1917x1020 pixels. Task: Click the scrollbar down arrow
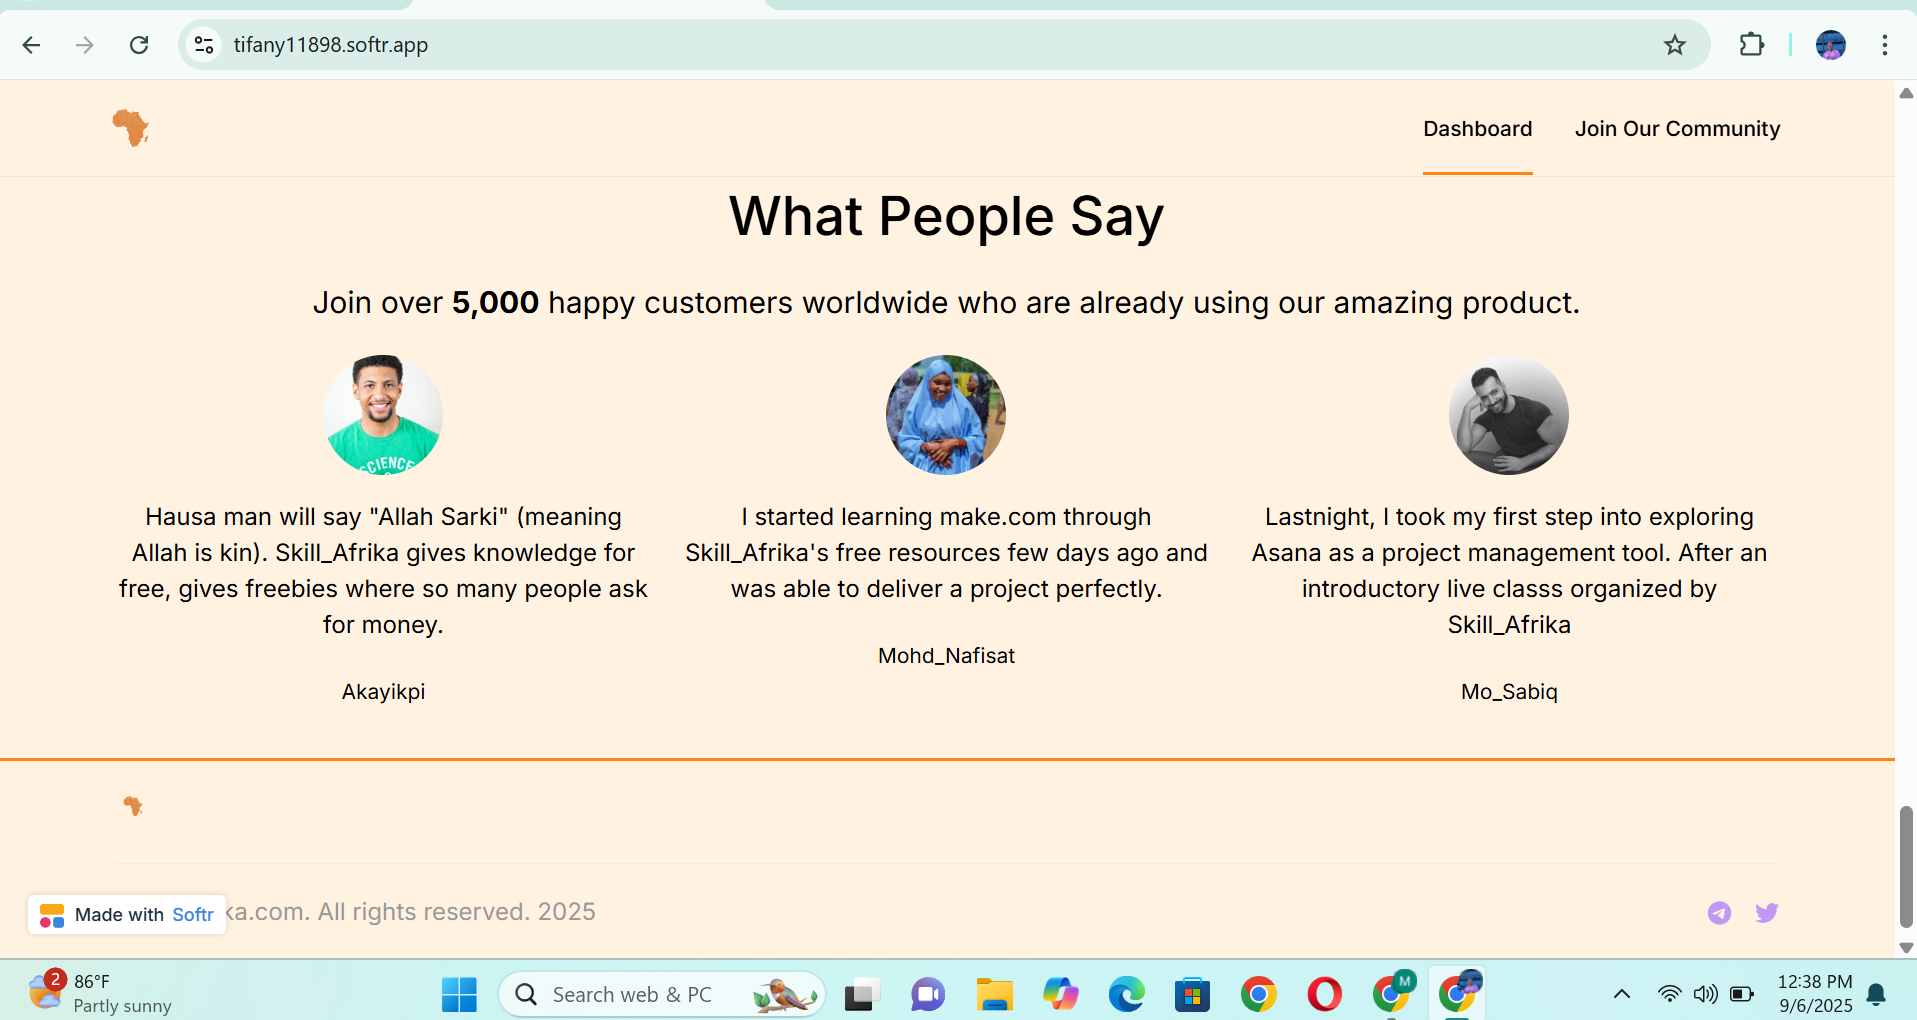tap(1906, 947)
